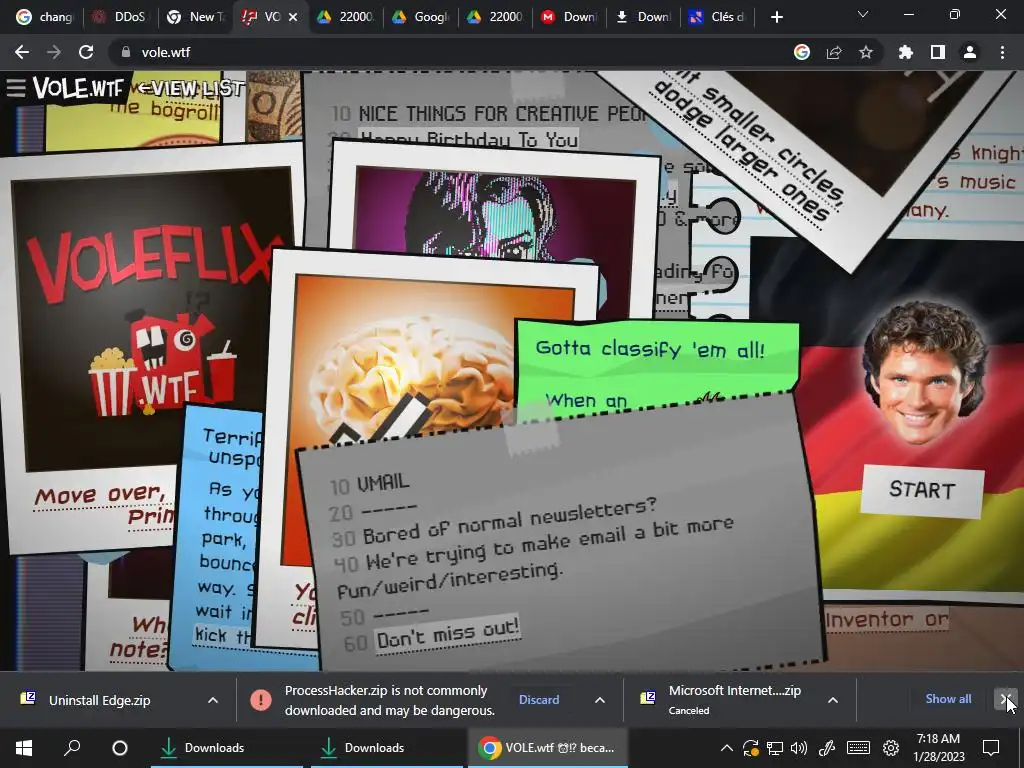Click the VOLE.WTF logo
This screenshot has height=768, width=1024.
[78, 87]
